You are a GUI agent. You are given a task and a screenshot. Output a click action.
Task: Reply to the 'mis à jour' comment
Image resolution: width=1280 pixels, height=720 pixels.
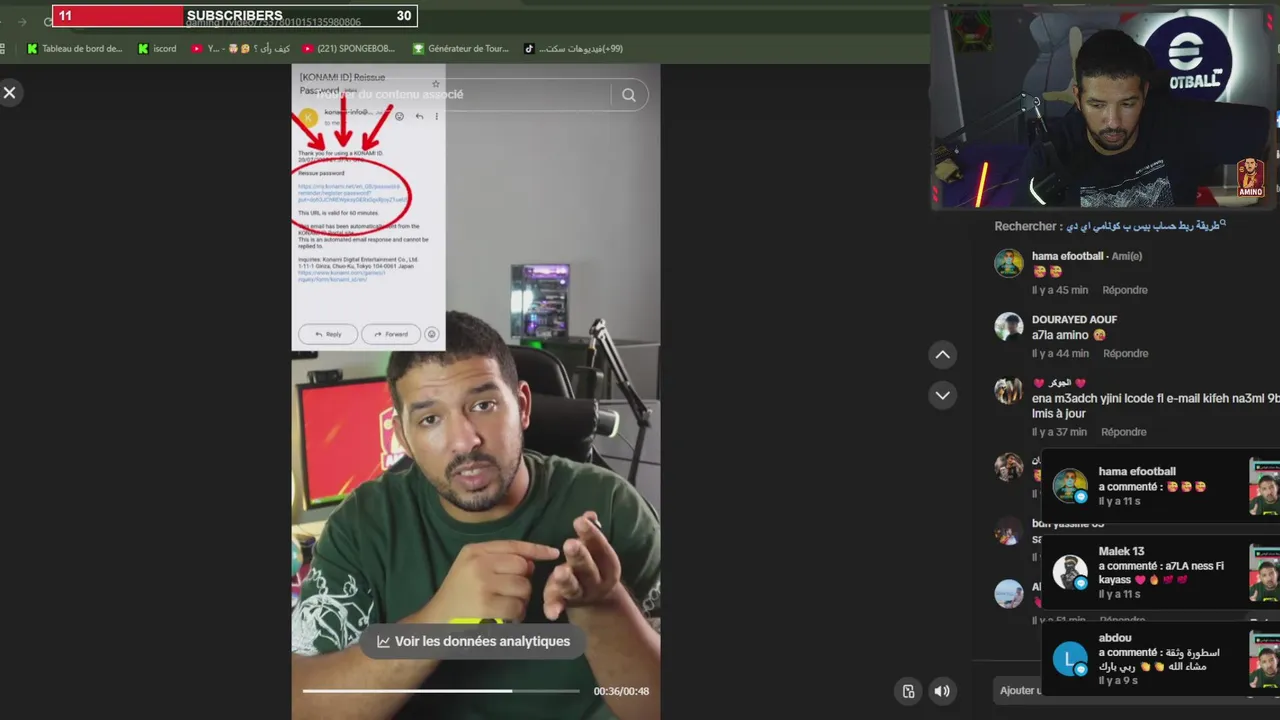(1124, 432)
